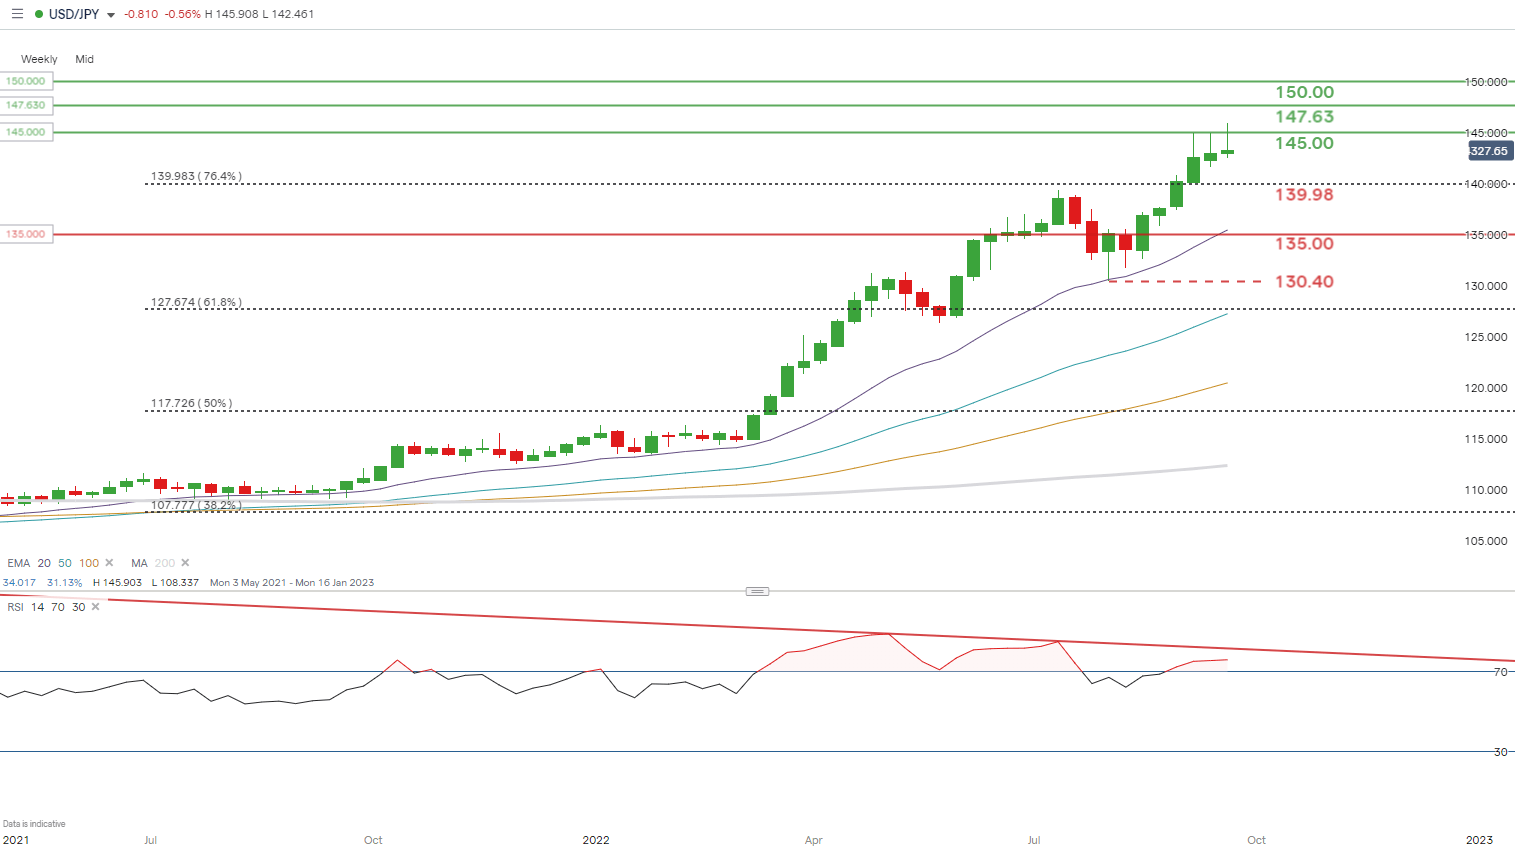Click the 125.000 price axis label
Screen dimensions: 1515x848
pyautogui.click(x=1486, y=337)
